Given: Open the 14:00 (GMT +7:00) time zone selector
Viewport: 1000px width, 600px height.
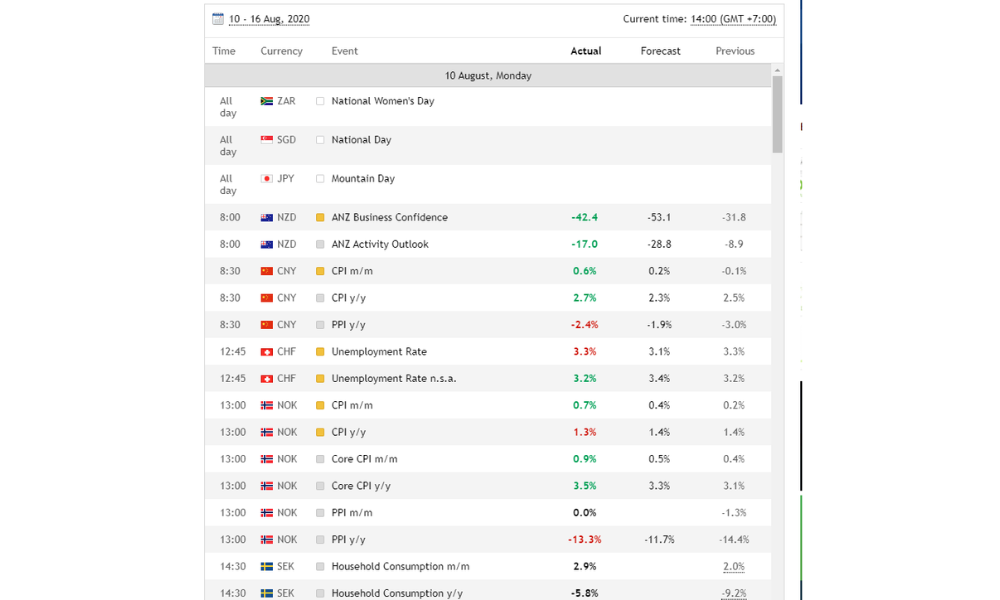Looking at the screenshot, I should tap(733, 19).
